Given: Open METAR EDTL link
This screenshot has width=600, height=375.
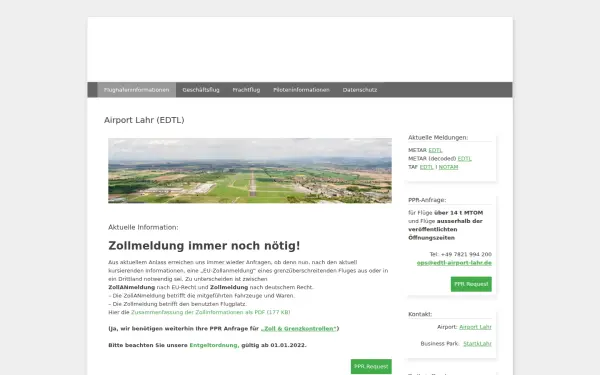Looking at the screenshot, I should coord(435,150).
